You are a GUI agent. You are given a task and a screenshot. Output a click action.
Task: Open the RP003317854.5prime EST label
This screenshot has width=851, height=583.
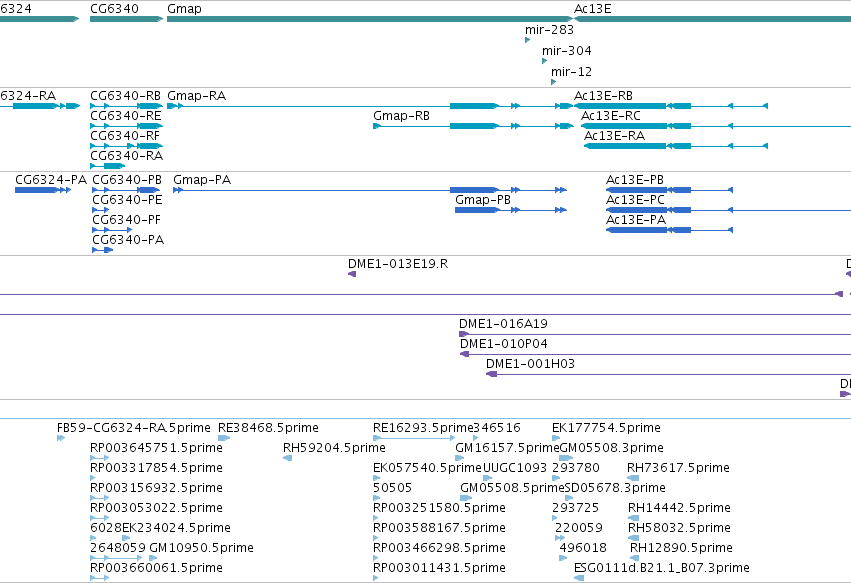tap(156, 468)
